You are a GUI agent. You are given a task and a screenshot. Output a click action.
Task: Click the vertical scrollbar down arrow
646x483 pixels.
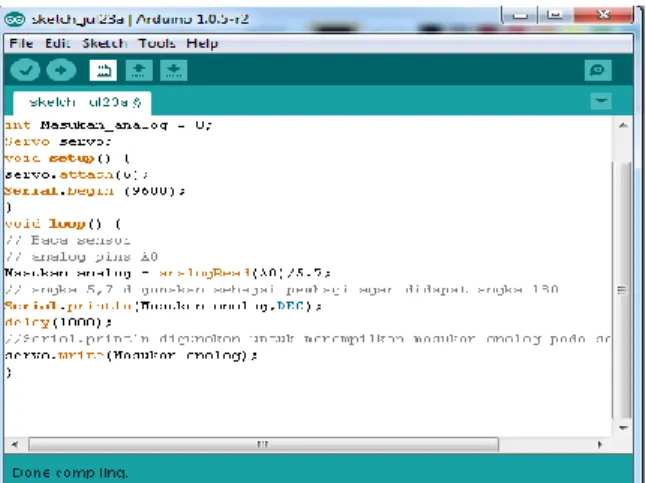tap(623, 428)
